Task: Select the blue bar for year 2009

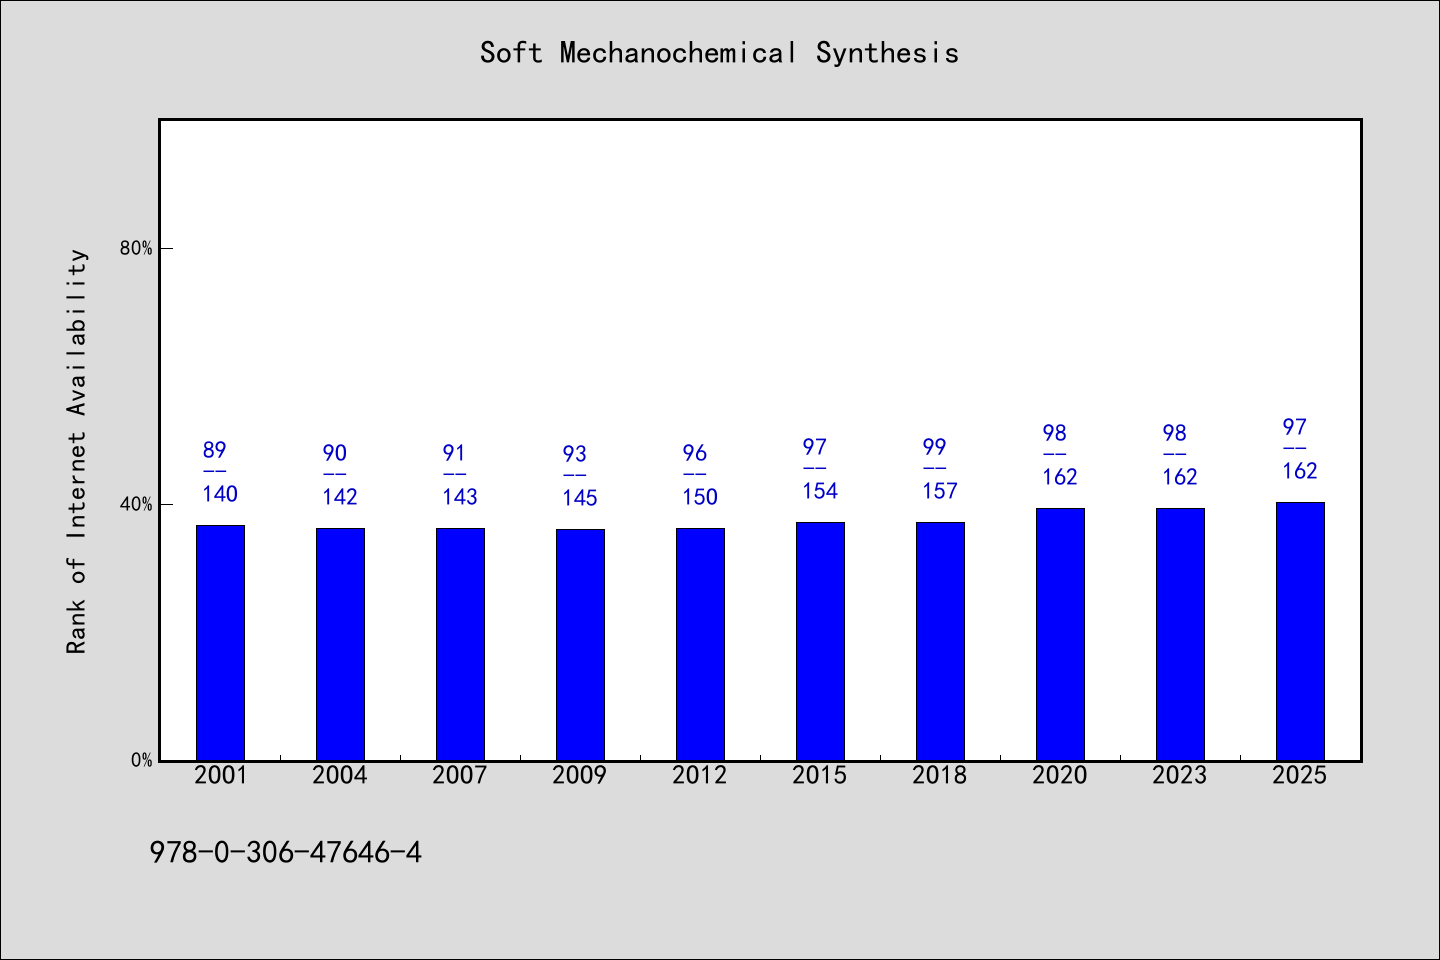Action: 580,644
